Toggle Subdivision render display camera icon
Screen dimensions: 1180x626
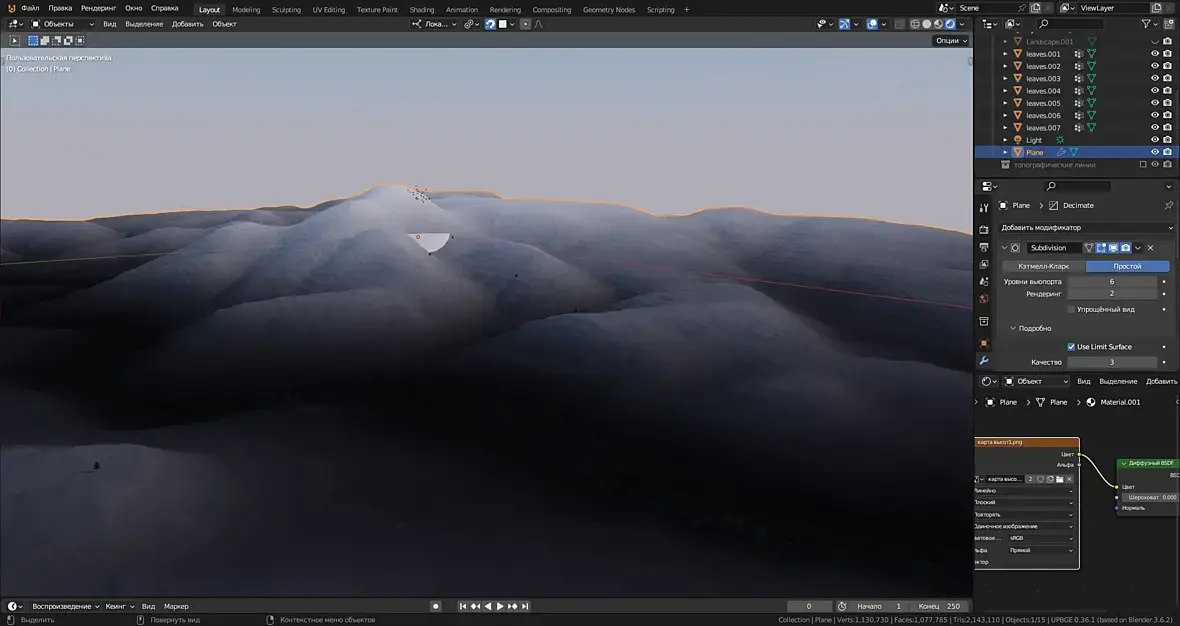point(1126,248)
